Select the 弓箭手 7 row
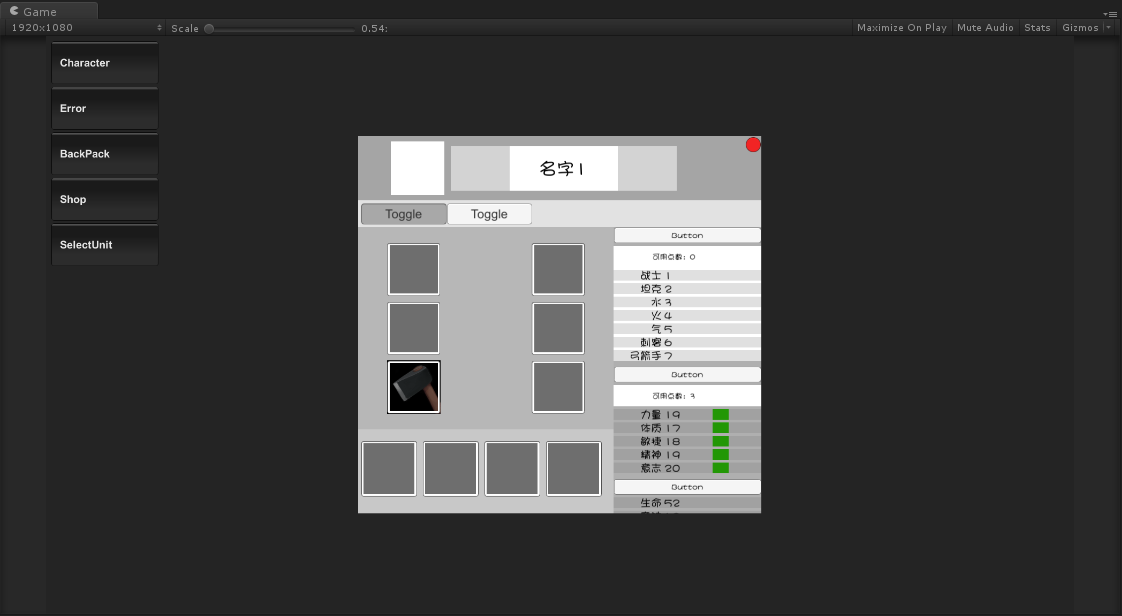 click(x=687, y=356)
